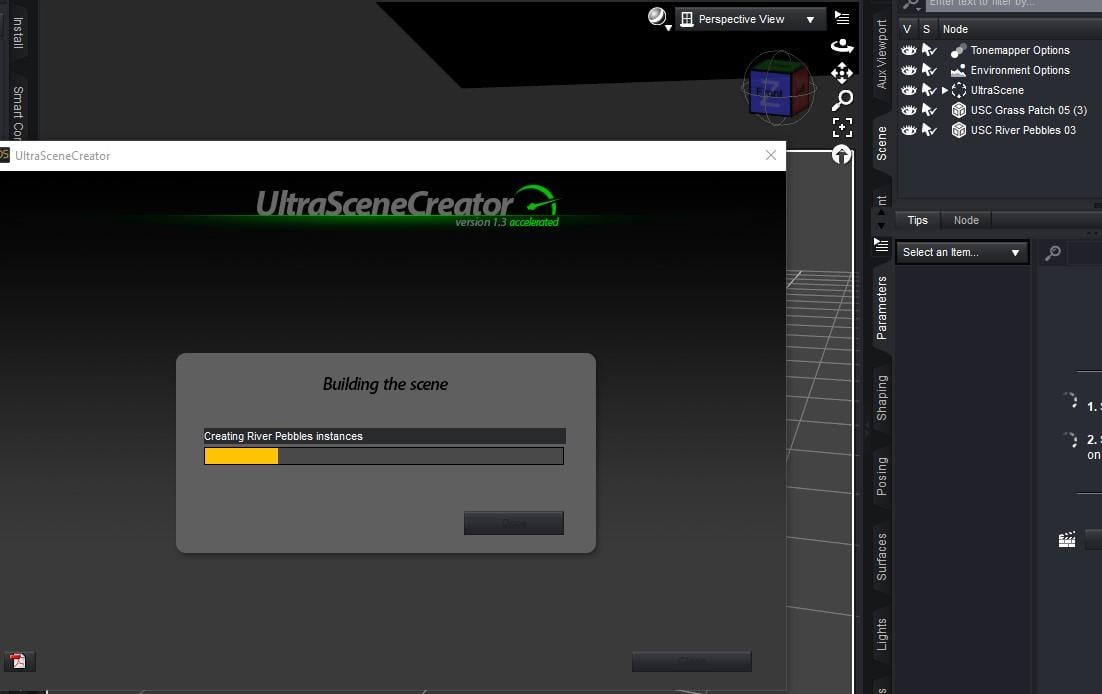
Task: Click the dimmed button in Building dialog
Action: 514,523
